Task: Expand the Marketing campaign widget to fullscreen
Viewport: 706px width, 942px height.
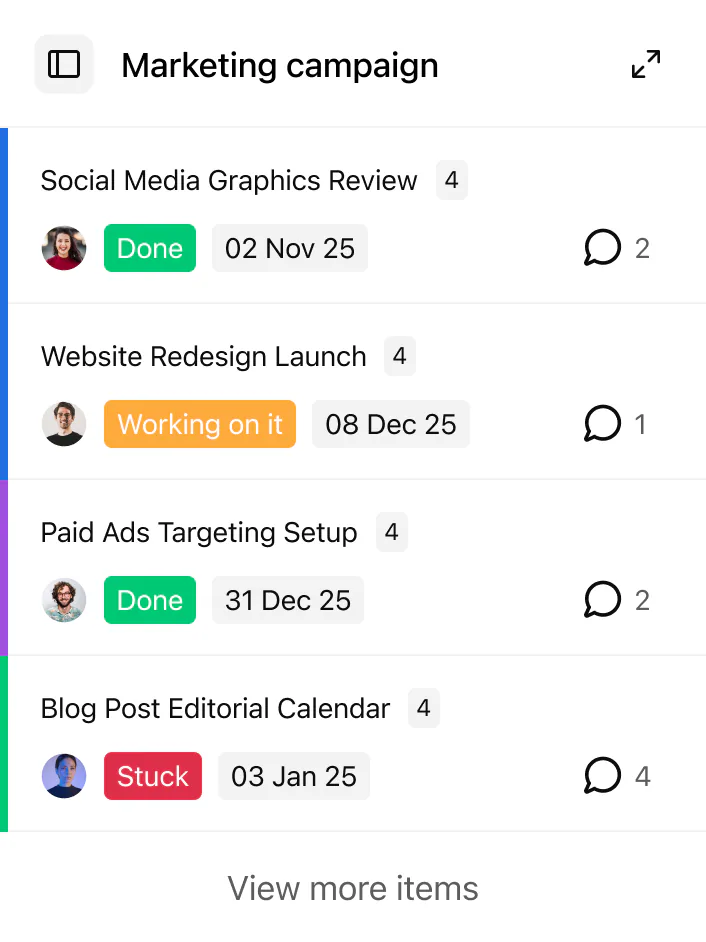Action: (646, 63)
